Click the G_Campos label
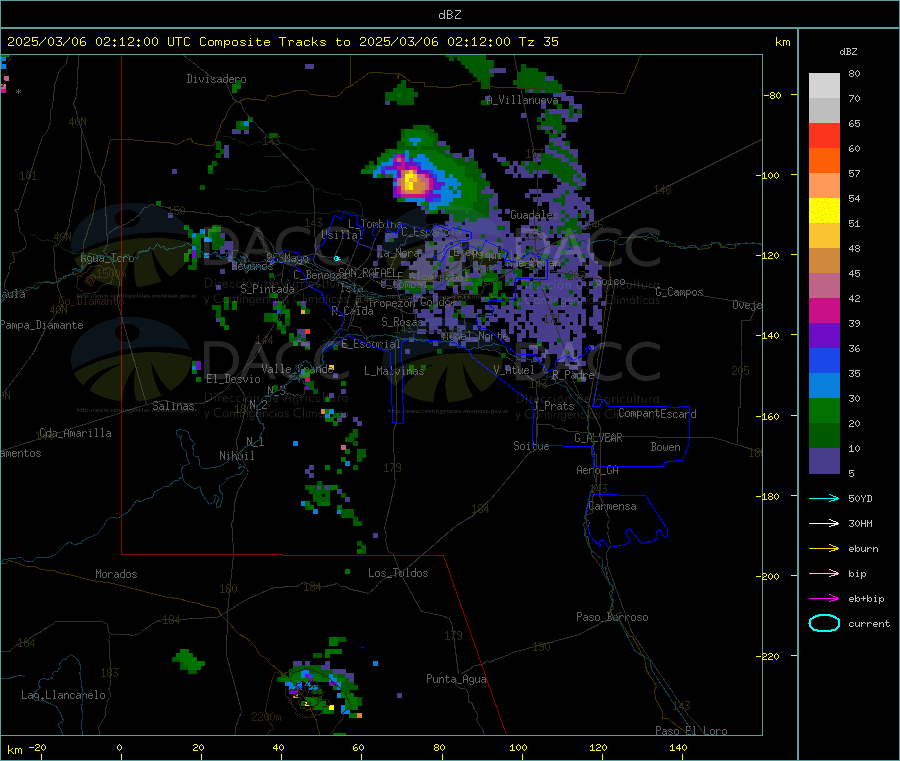Image resolution: width=900 pixels, height=761 pixels. tap(679, 292)
